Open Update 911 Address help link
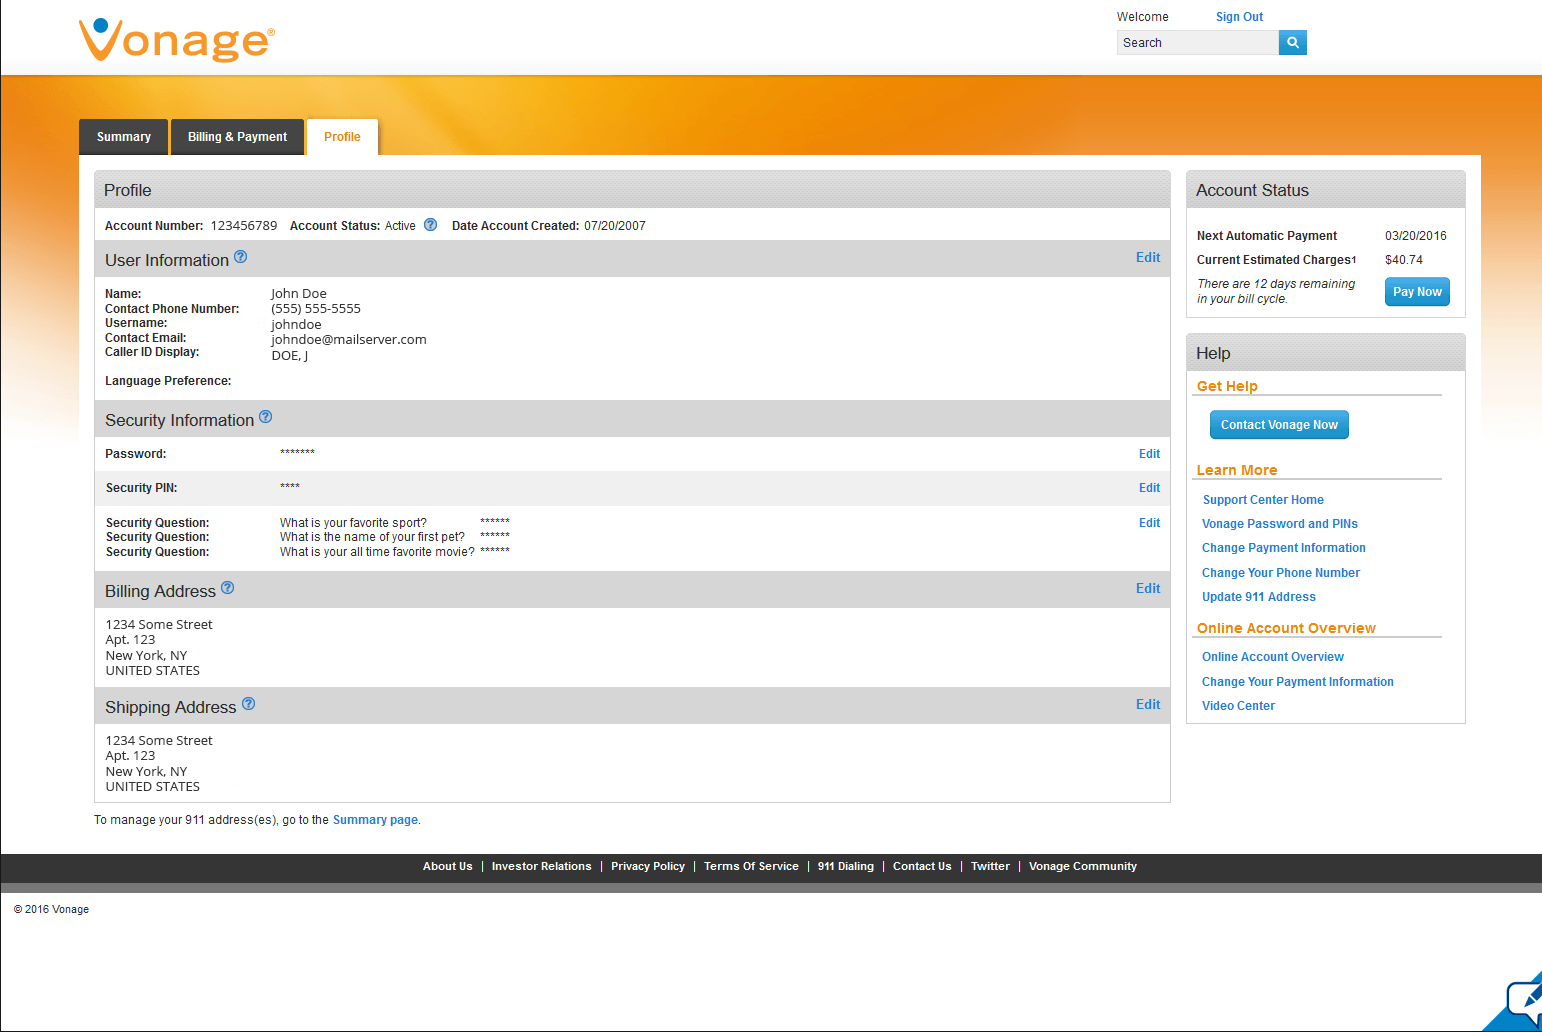Image resolution: width=1542 pixels, height=1032 pixels. point(1258,597)
